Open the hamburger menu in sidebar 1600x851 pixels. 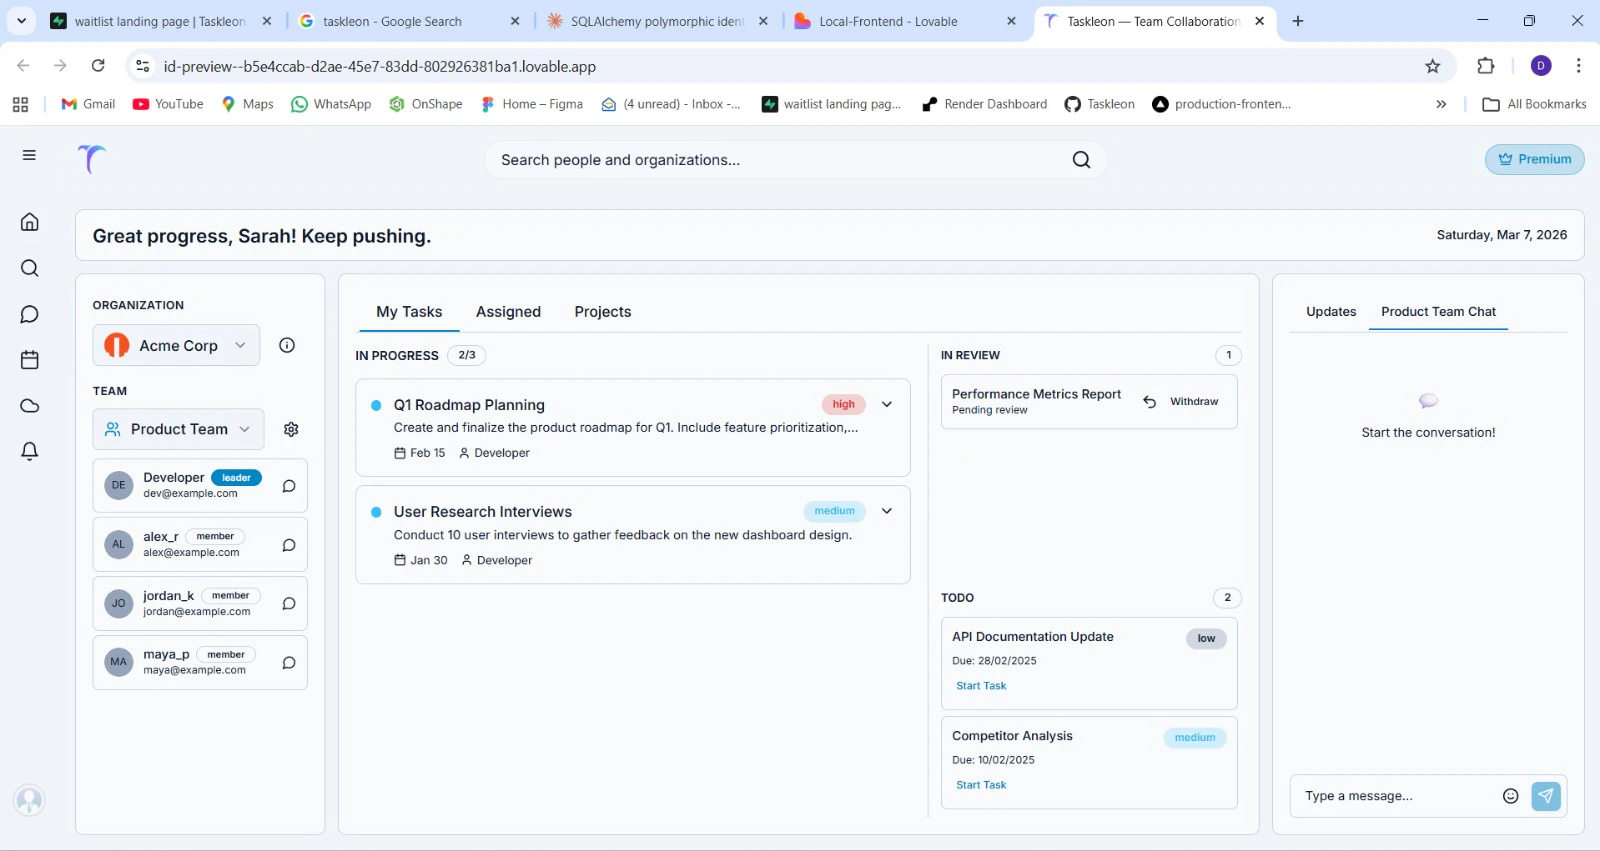(x=29, y=155)
